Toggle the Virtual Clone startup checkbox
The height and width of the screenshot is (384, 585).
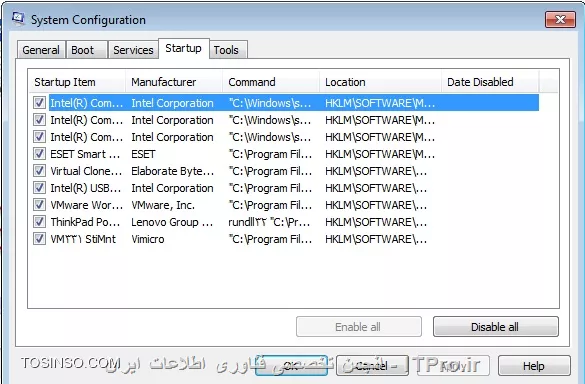coord(39,171)
